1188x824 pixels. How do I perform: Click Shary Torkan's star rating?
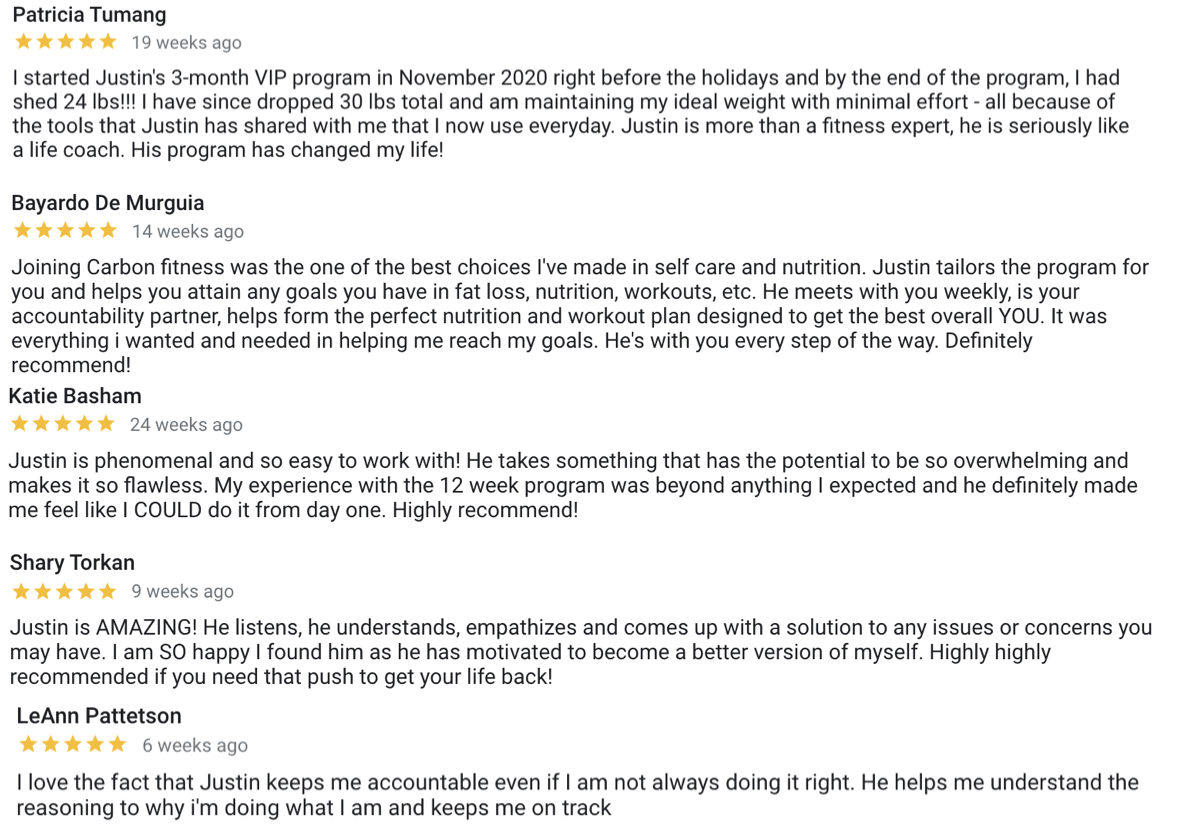pos(65,591)
